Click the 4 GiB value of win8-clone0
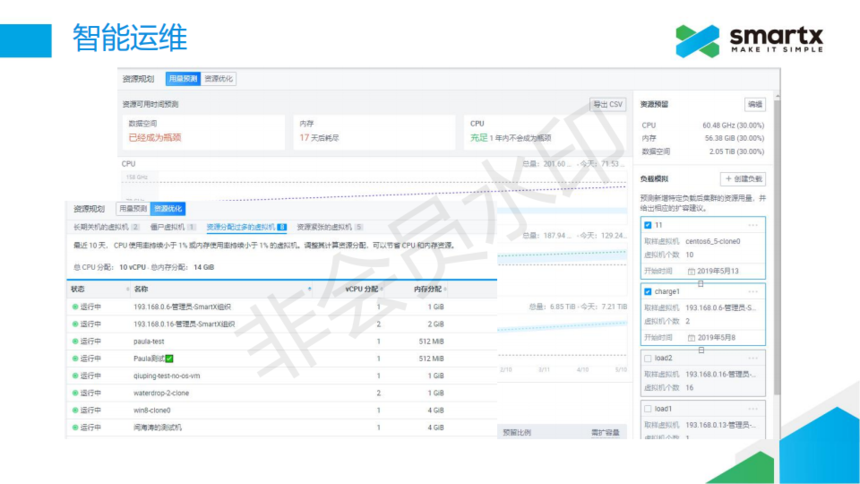The width and height of the screenshot is (860, 484). 435,410
